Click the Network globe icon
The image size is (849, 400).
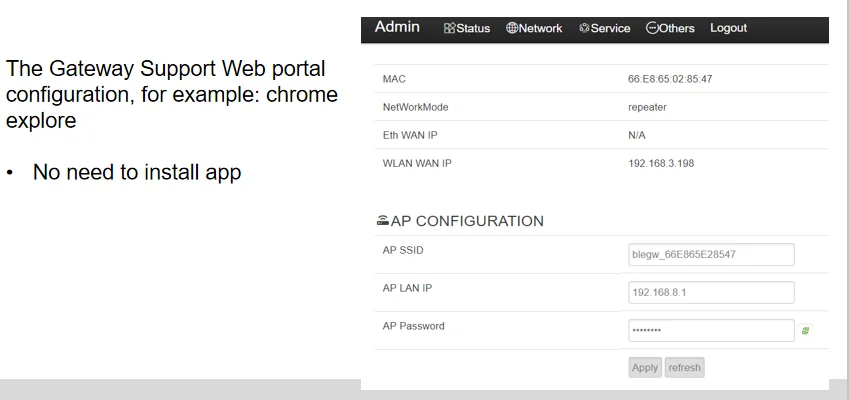(x=512, y=29)
